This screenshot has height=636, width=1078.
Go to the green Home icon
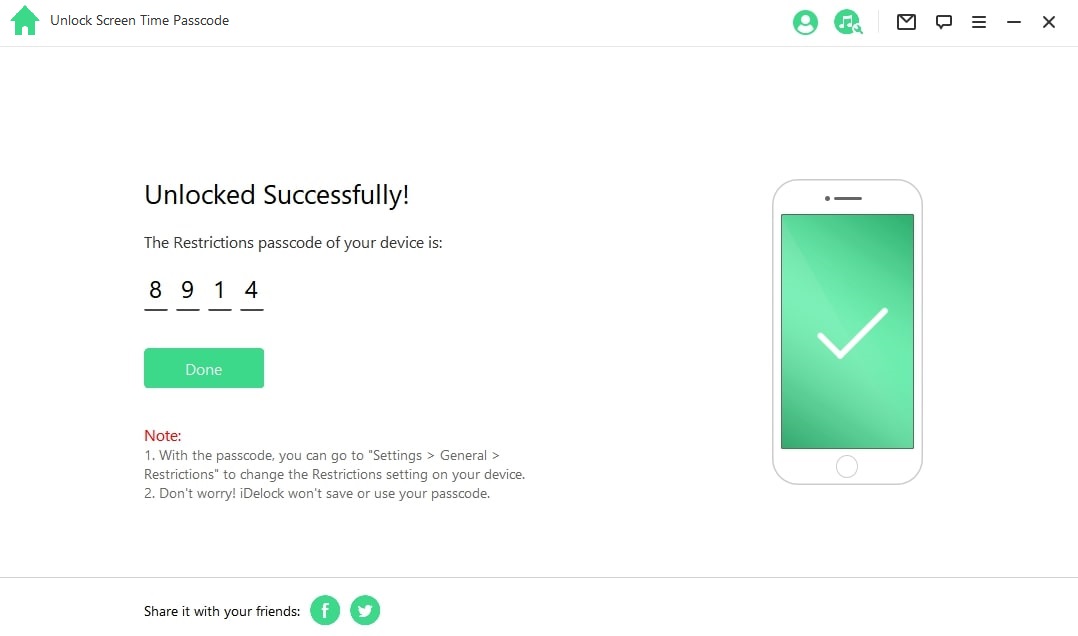click(x=25, y=21)
